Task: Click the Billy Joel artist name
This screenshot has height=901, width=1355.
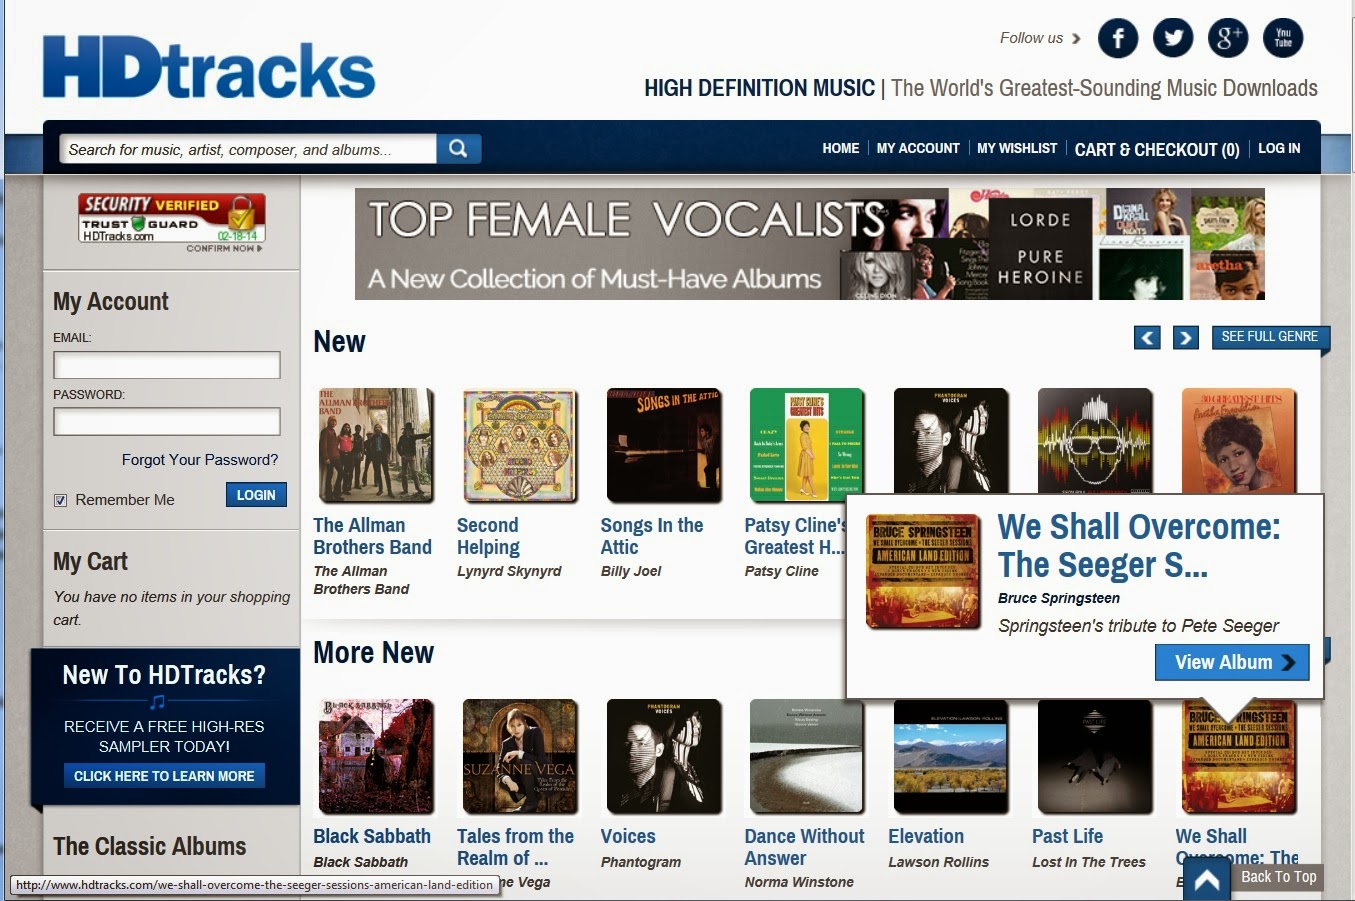Action: [x=631, y=571]
